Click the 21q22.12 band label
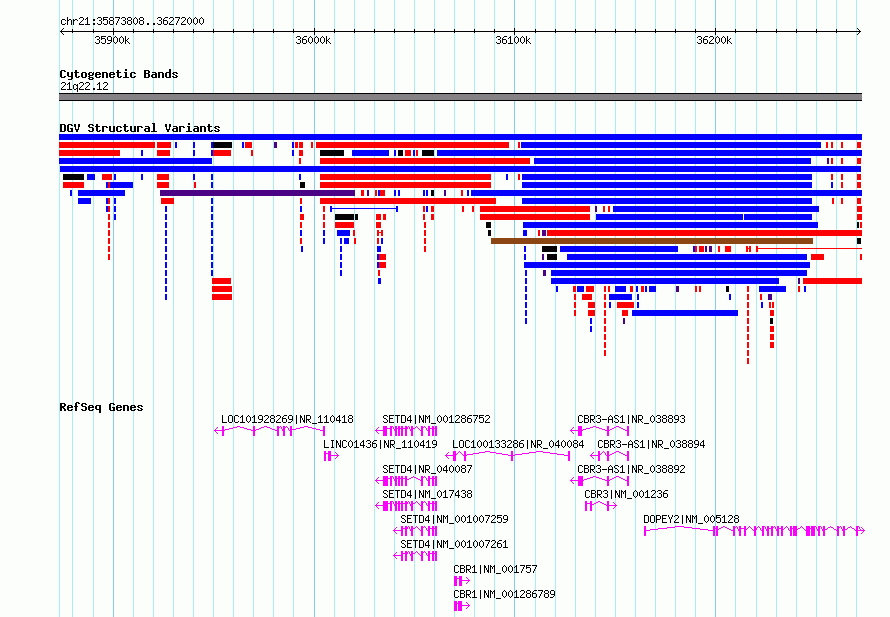Viewport: 890px width, 617px height. pyautogui.click(x=84, y=86)
